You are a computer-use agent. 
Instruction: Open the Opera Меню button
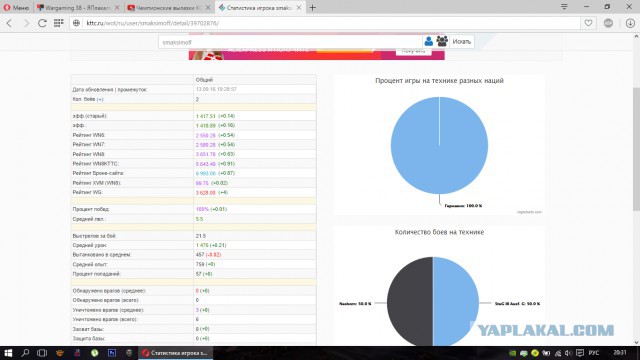coord(16,7)
